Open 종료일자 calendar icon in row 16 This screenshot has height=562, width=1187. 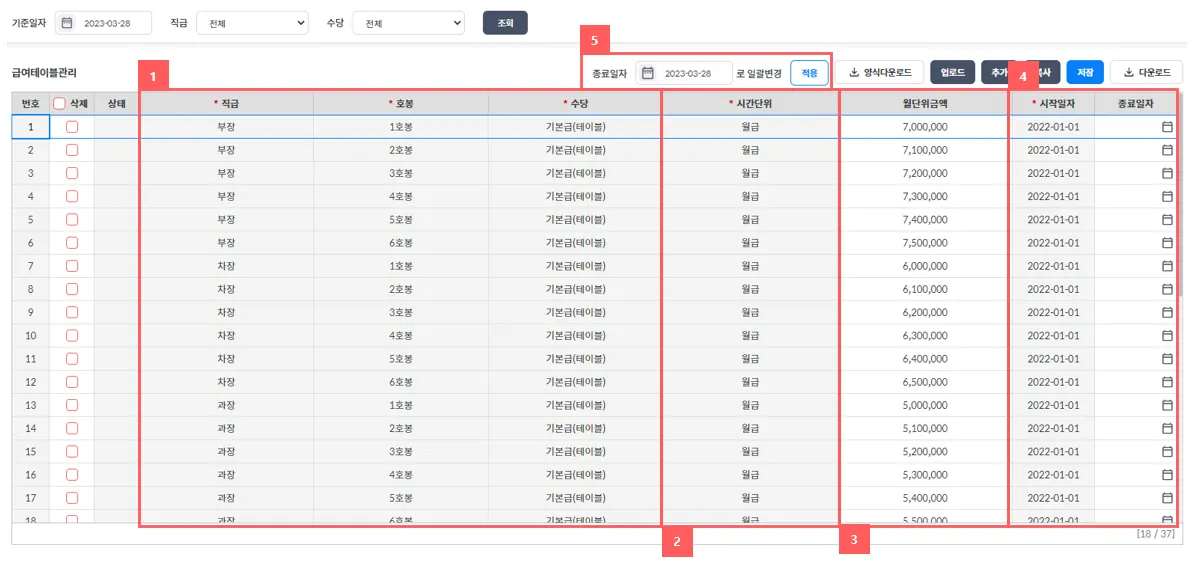coord(1167,475)
